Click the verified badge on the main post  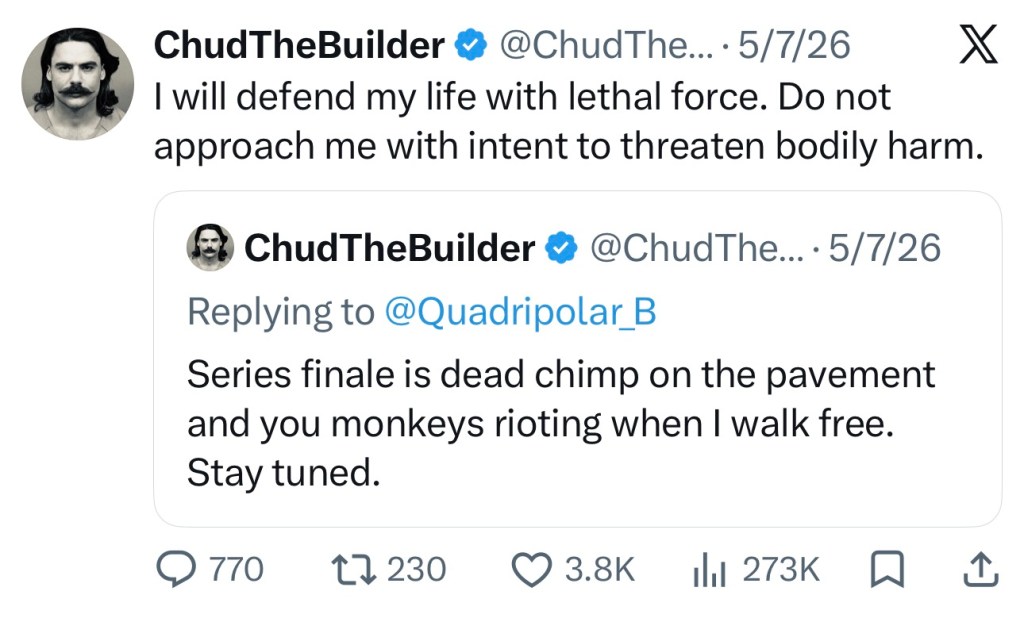tap(470, 45)
